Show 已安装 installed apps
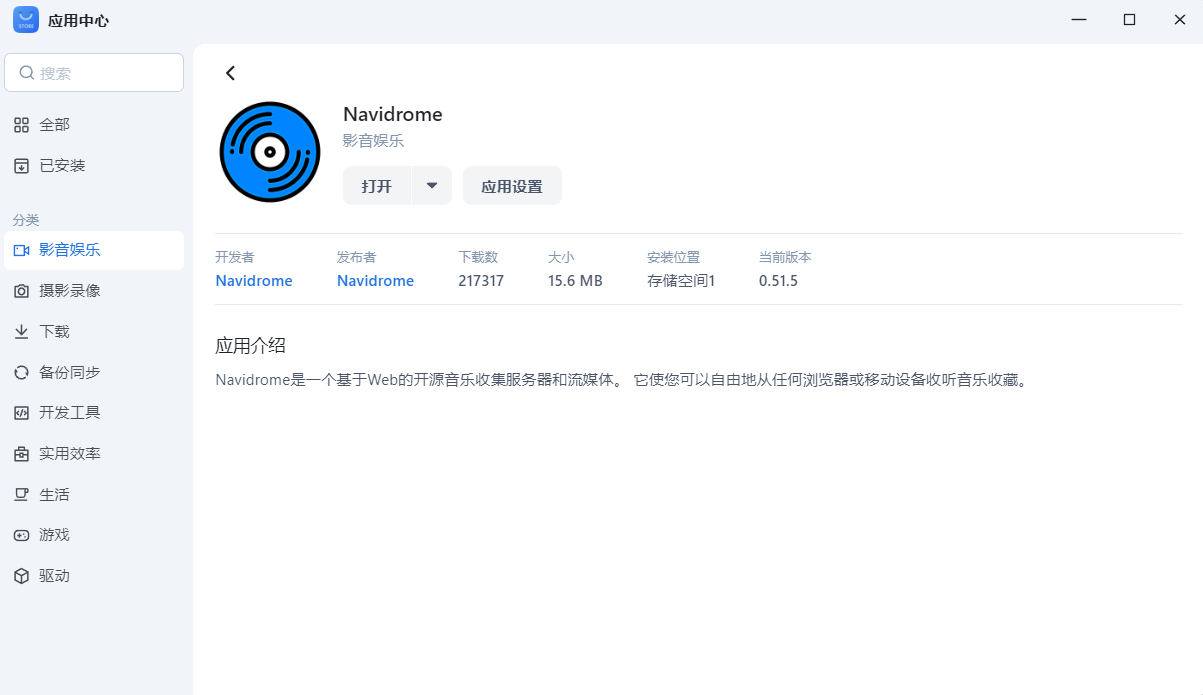The image size is (1203, 695). click(94, 166)
